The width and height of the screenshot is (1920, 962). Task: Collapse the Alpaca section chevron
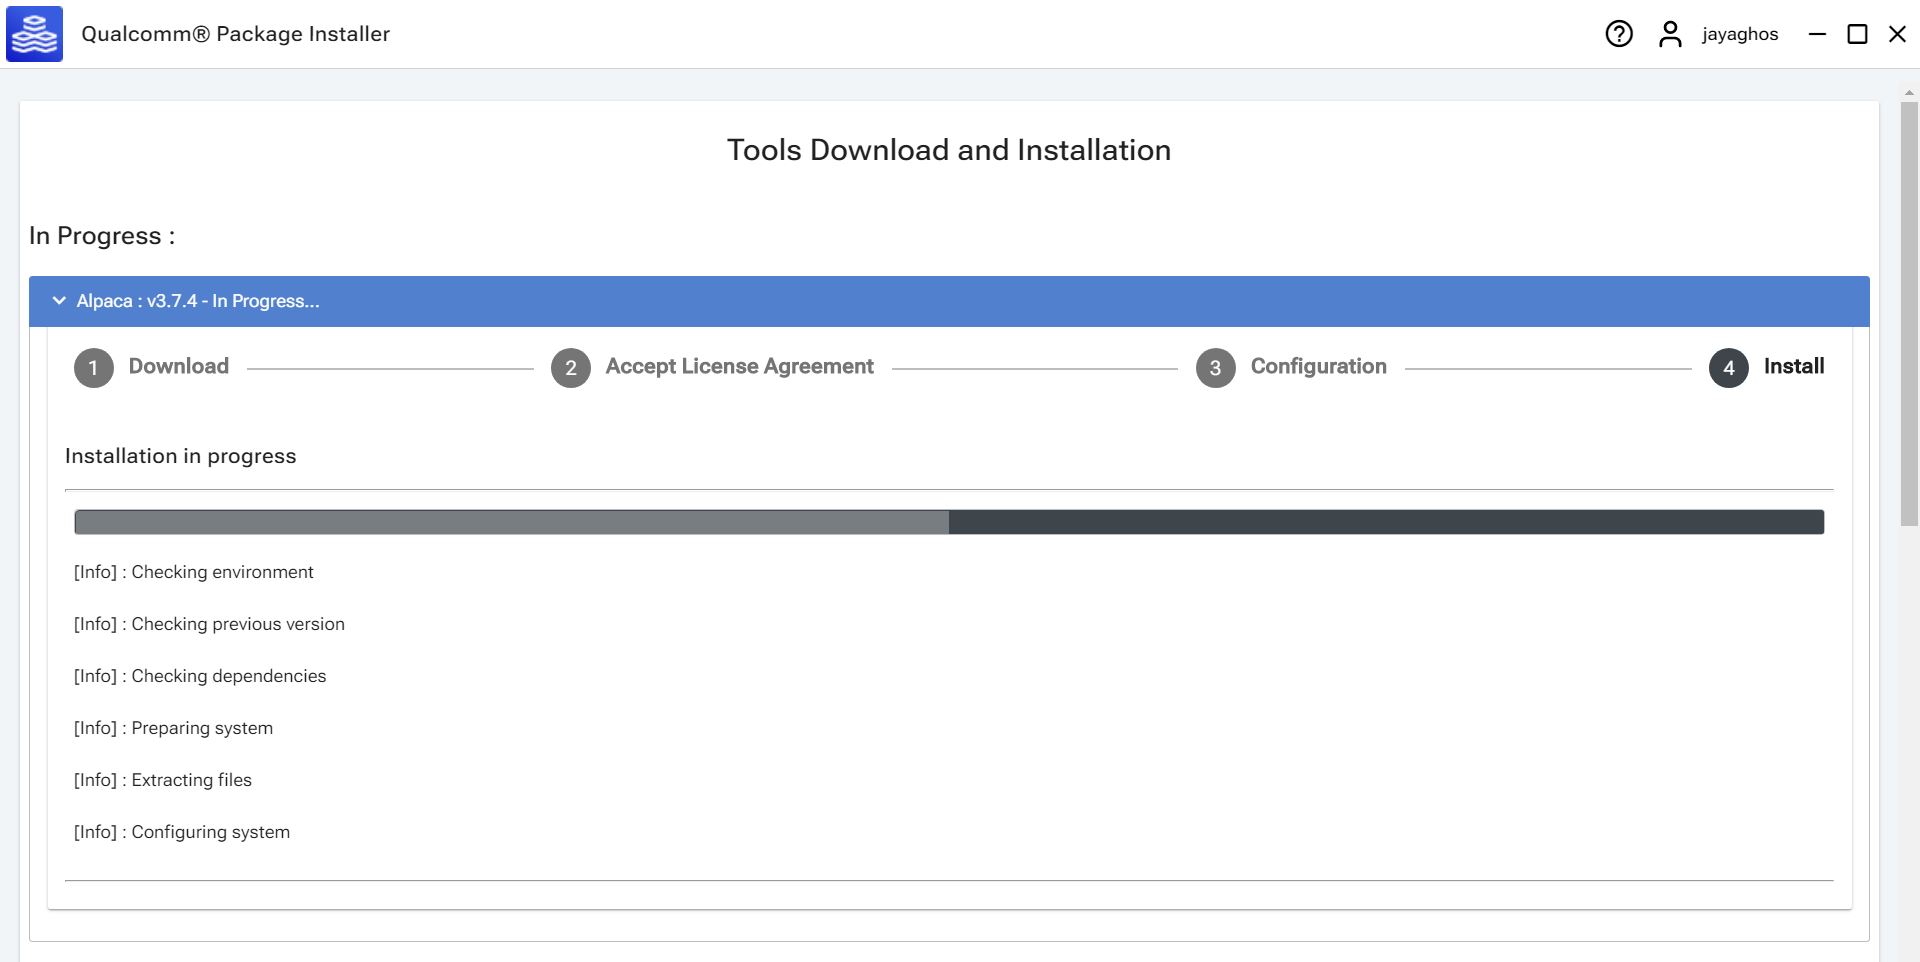click(x=59, y=301)
